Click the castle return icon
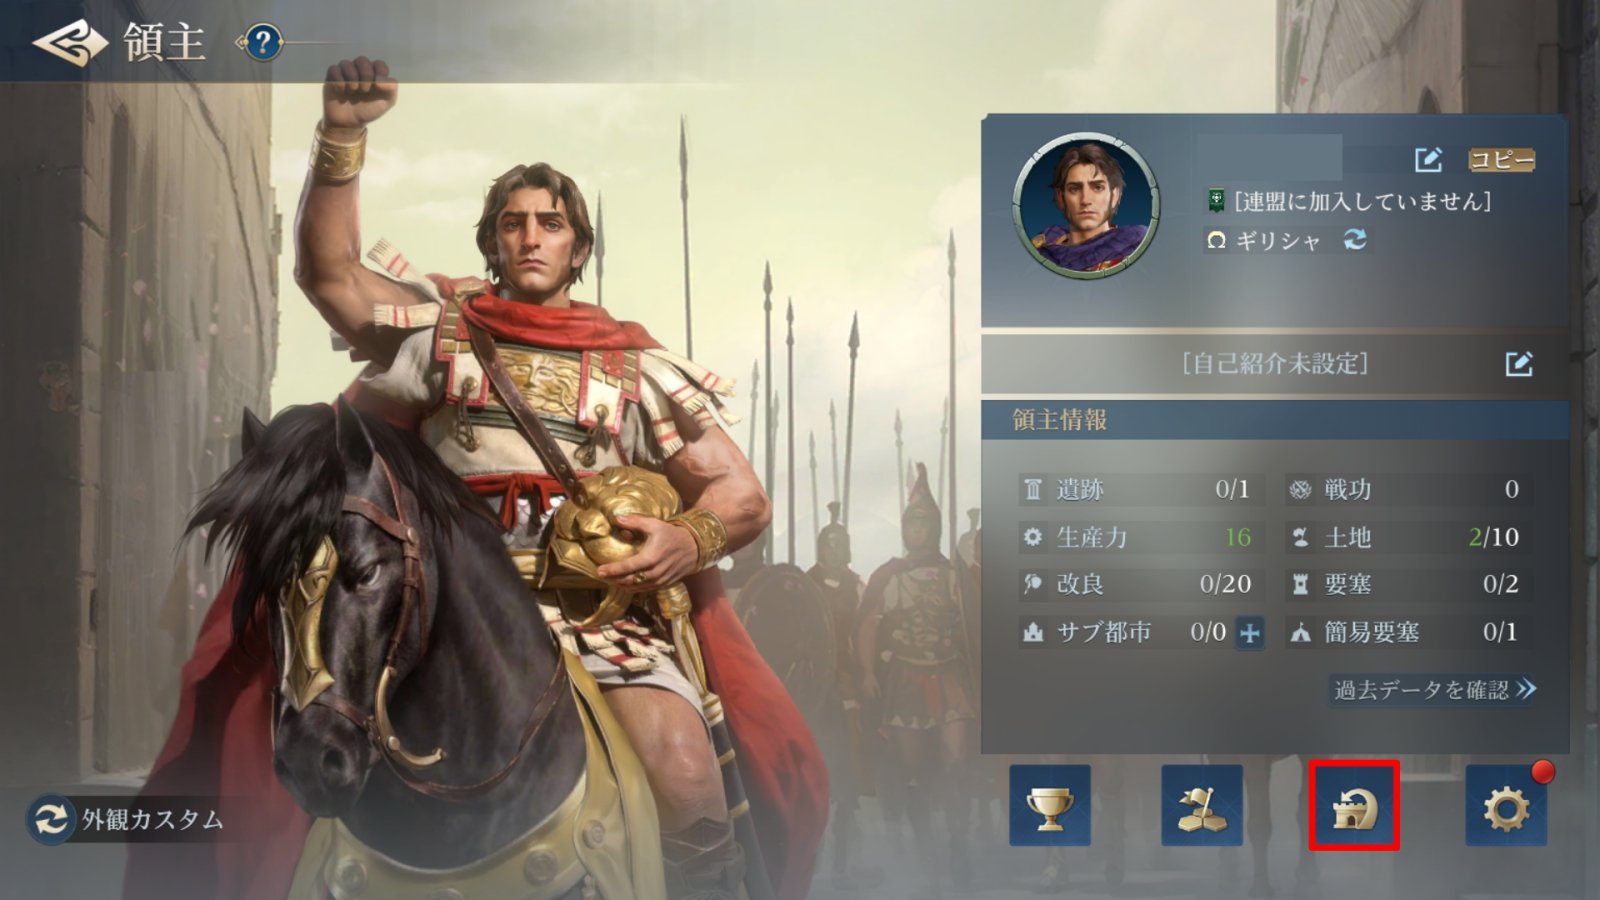Screen dimensions: 1600x900 1354,805
